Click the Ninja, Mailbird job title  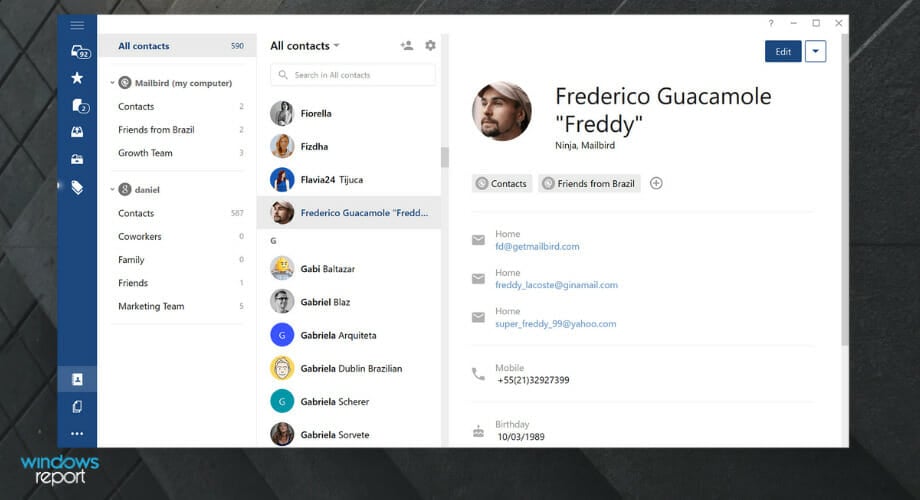(585, 145)
